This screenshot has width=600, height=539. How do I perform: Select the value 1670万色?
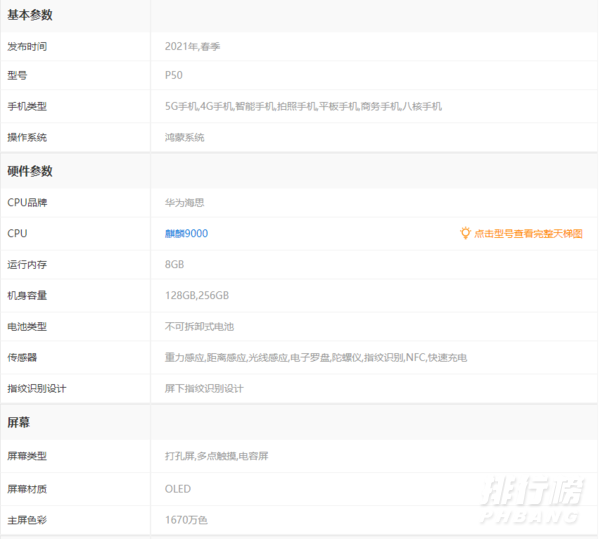click(186, 520)
